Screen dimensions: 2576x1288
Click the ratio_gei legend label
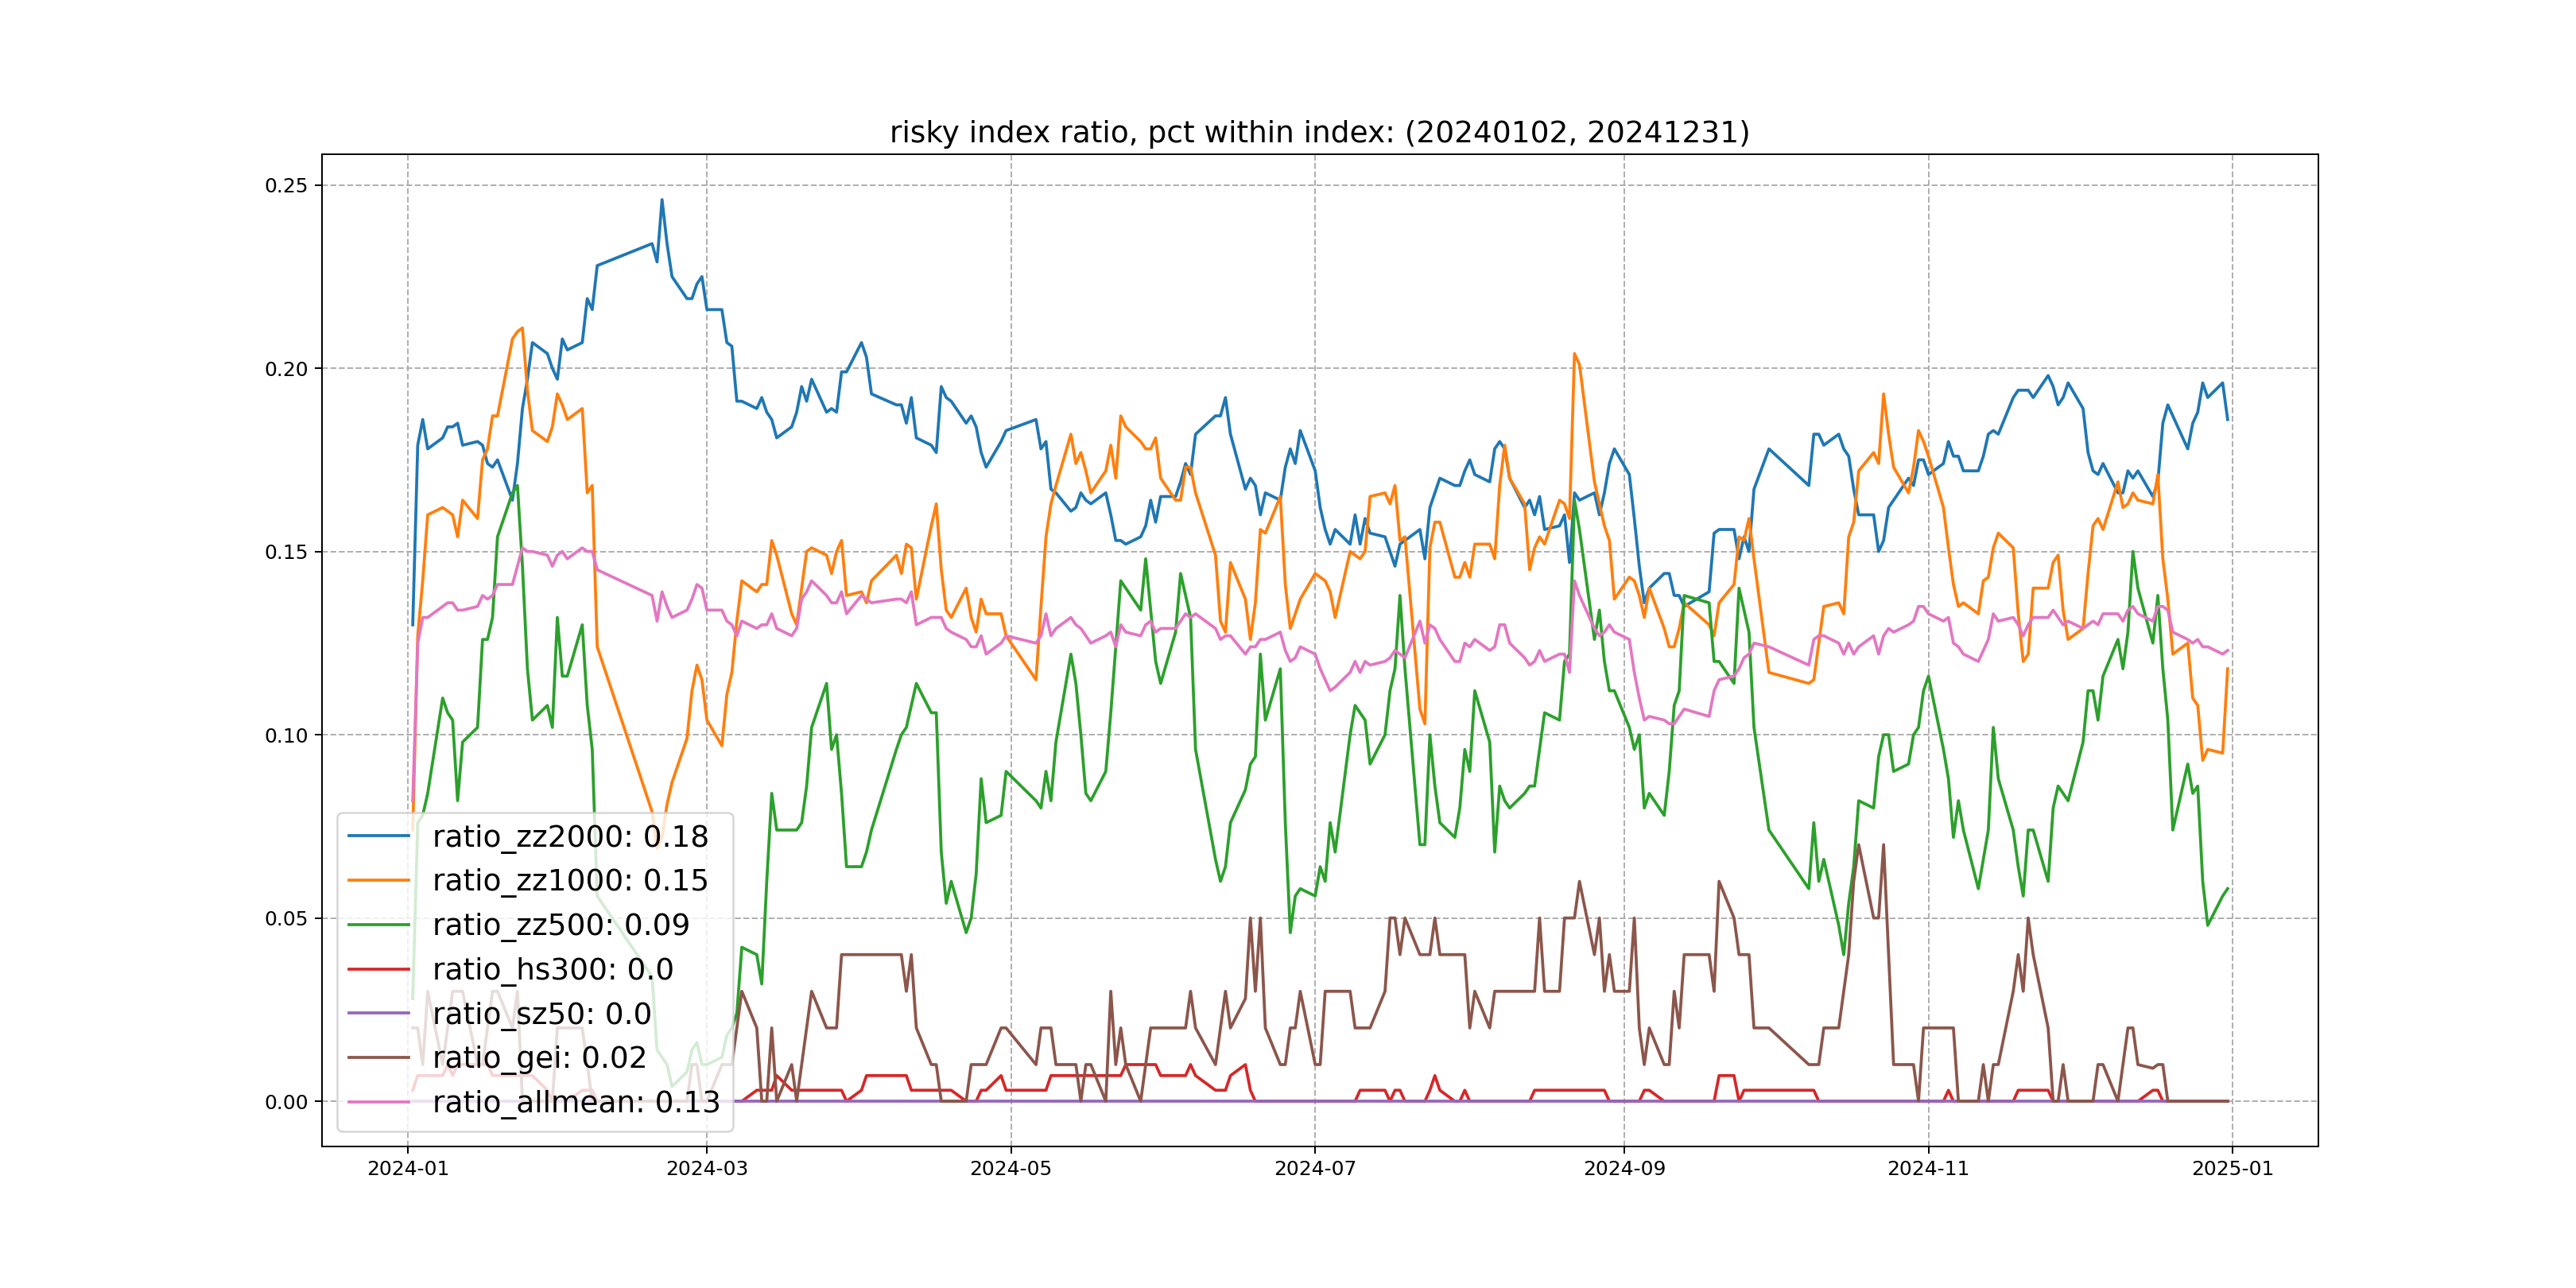539,1057
